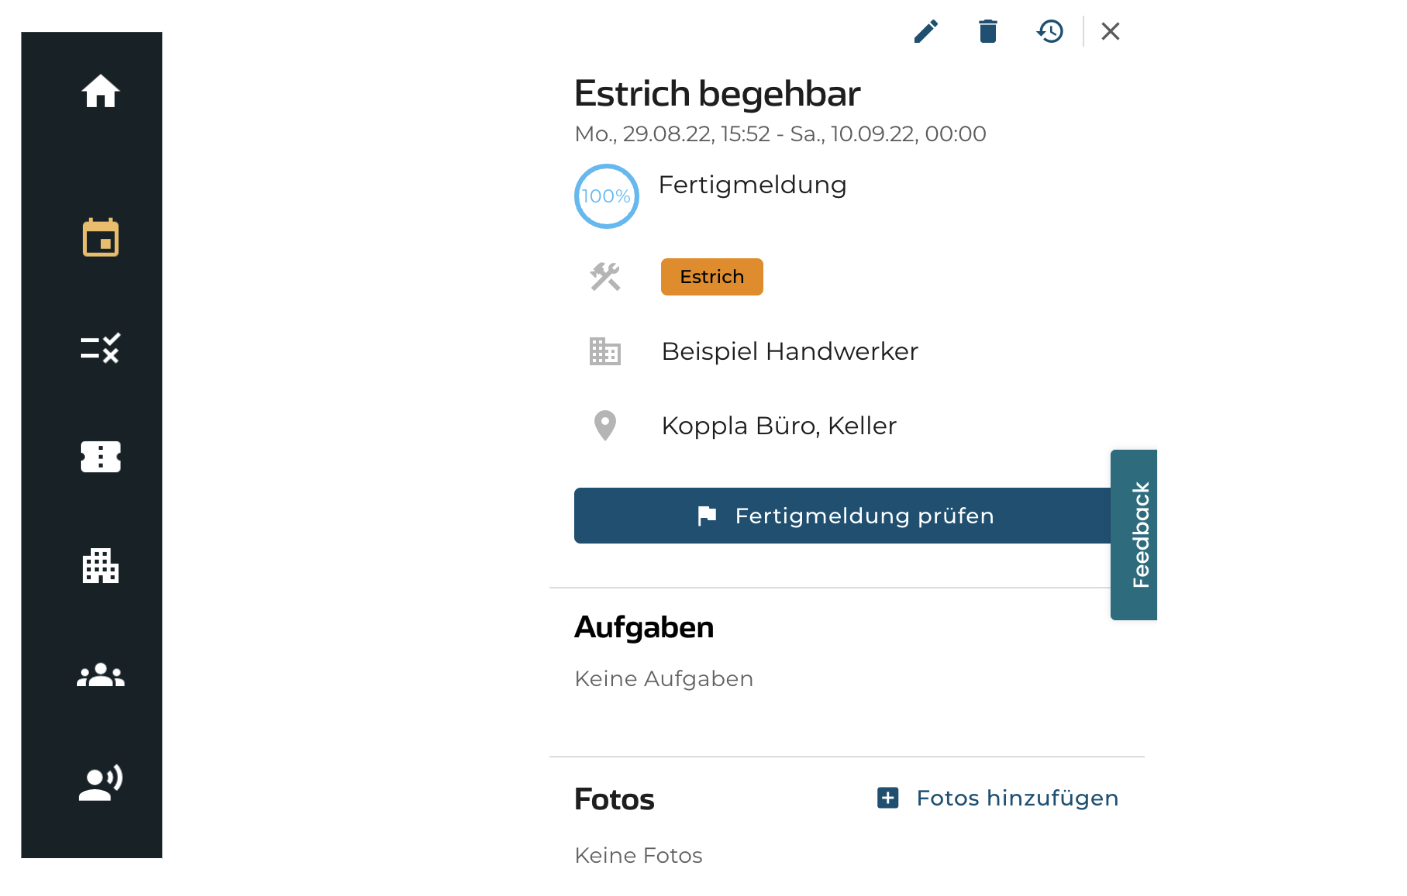1407x896 pixels.
Task: Delete the entry with trash icon
Action: pos(988,32)
